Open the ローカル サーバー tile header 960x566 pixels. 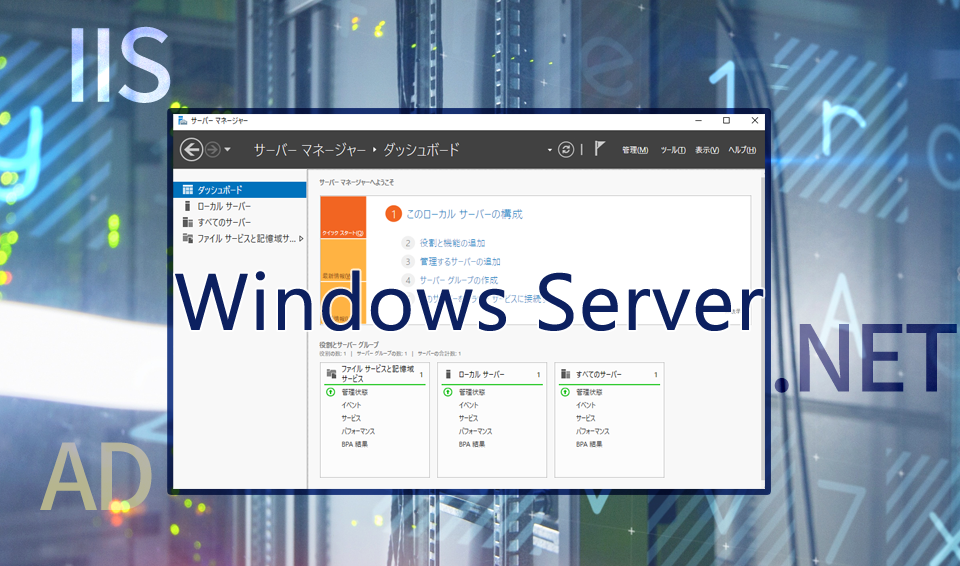click(492, 374)
